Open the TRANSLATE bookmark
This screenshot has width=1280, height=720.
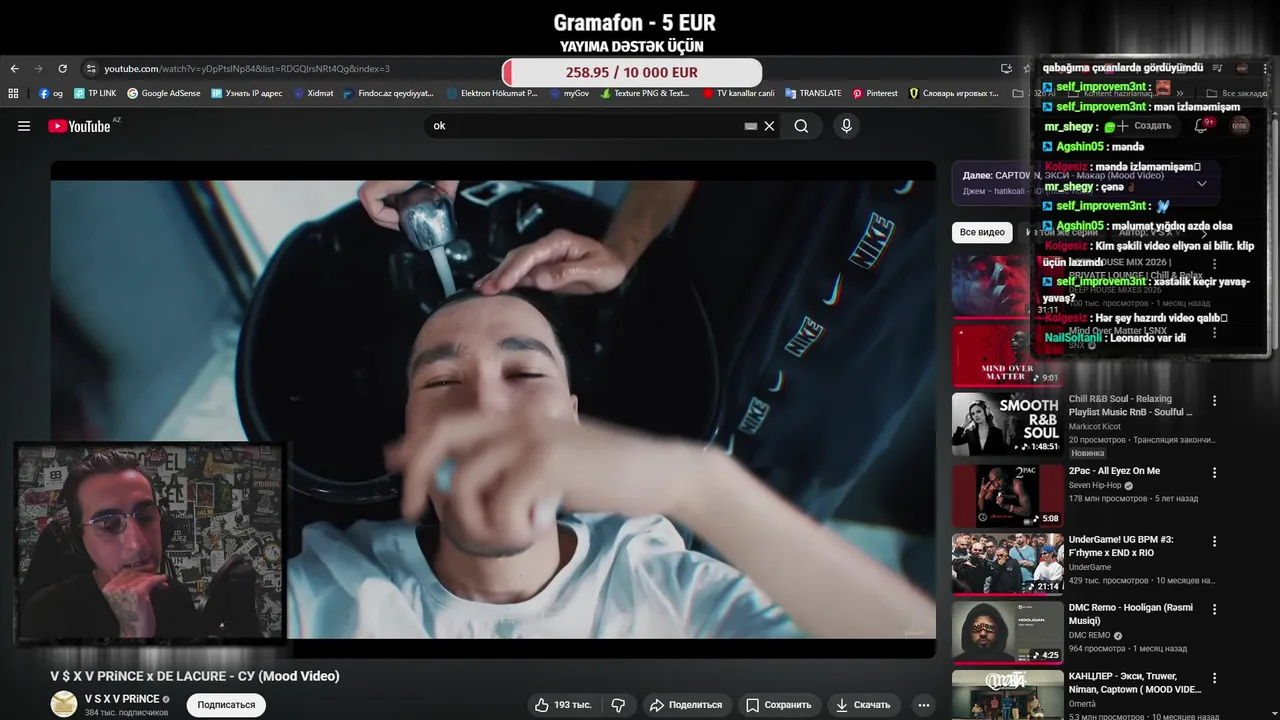click(813, 93)
